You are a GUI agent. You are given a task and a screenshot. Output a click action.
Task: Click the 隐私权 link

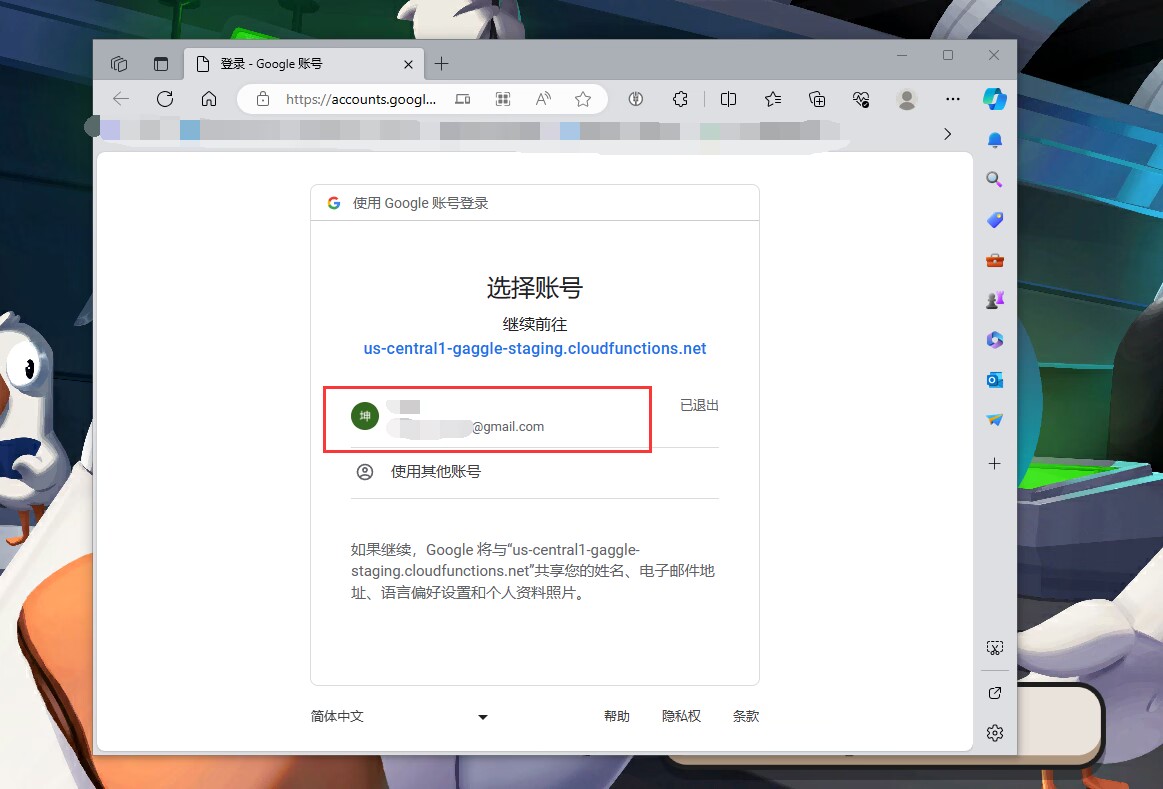click(x=681, y=716)
